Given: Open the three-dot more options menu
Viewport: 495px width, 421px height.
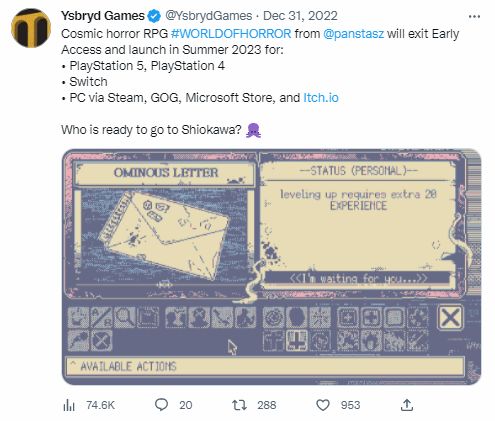Looking at the screenshot, I should (x=474, y=16).
